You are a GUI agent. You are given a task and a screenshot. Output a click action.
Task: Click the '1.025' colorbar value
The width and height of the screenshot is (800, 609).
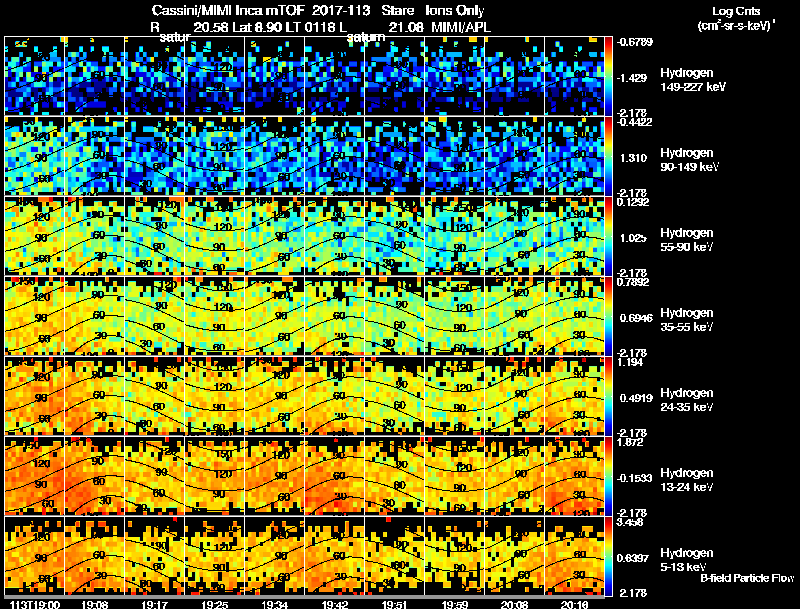pyautogui.click(x=634, y=238)
